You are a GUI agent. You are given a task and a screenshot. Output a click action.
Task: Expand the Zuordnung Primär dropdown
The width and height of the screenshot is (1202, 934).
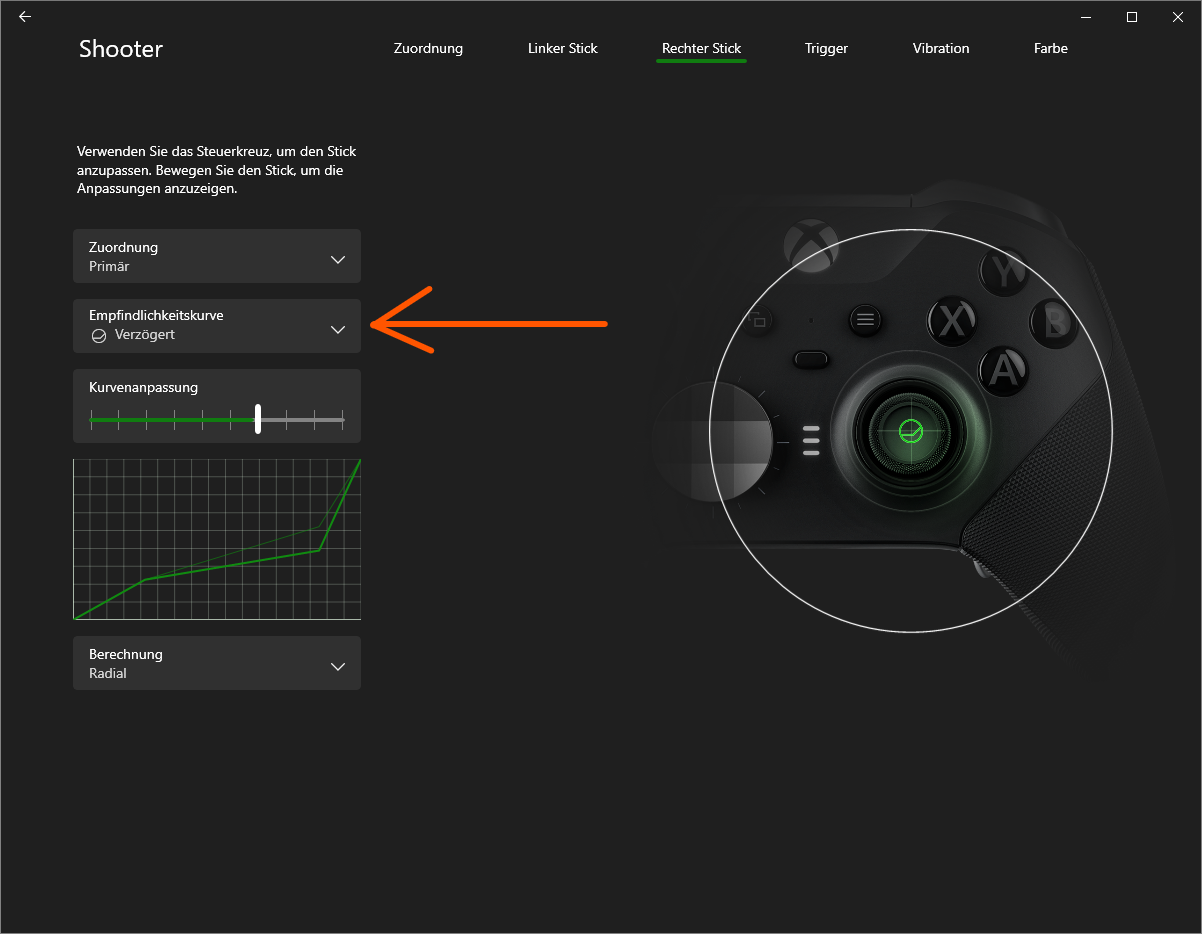pos(217,256)
